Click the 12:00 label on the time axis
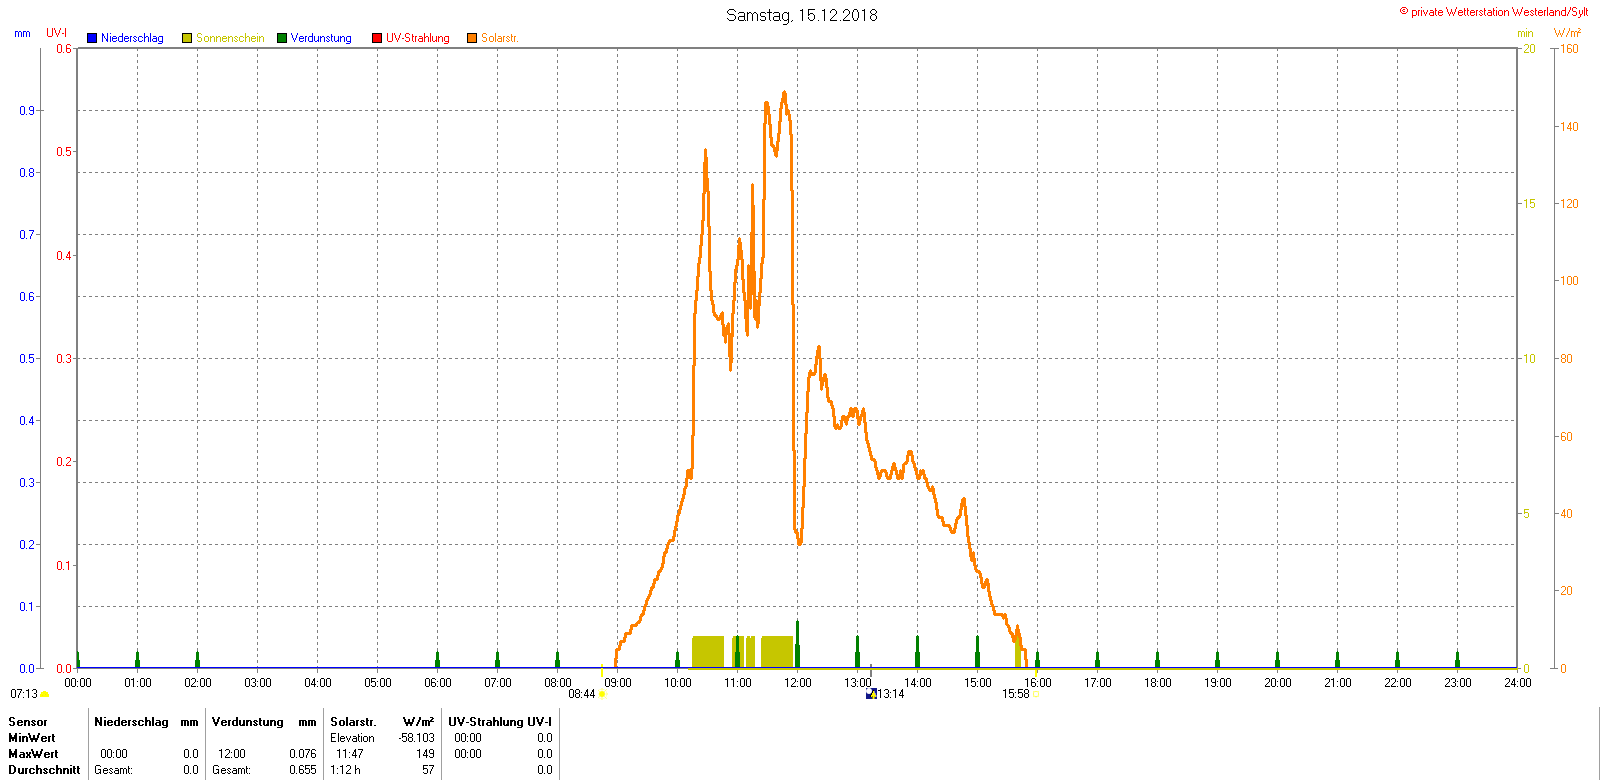The height and width of the screenshot is (780, 1600). coord(798,683)
